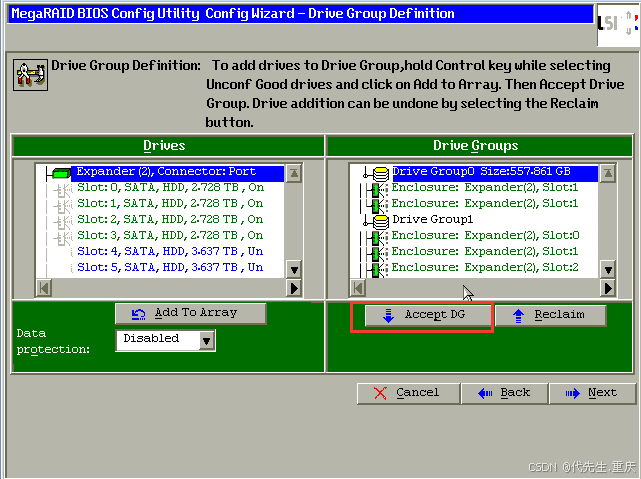Click the Drive Group Definition wizard icon

pyautogui.click(x=30, y=74)
